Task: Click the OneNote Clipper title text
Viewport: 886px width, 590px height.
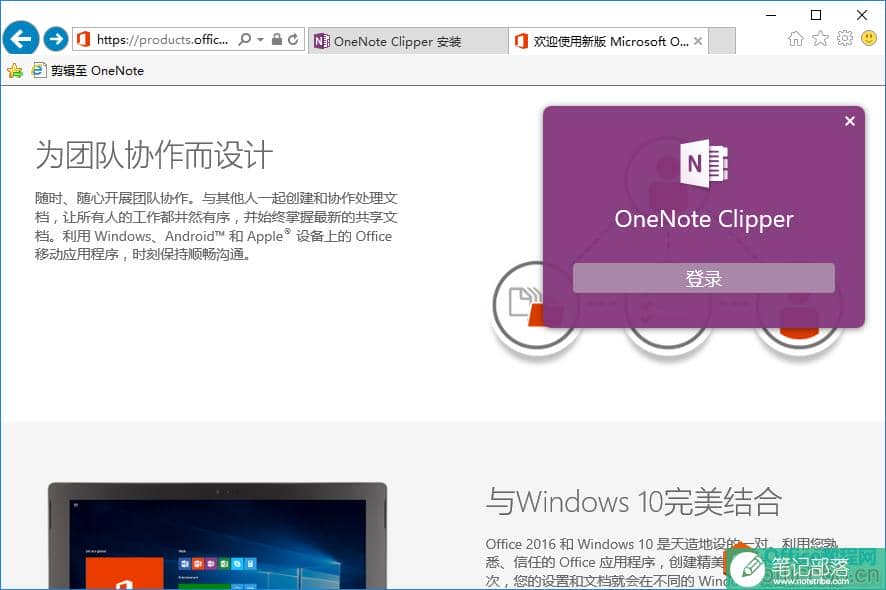Action: (704, 219)
